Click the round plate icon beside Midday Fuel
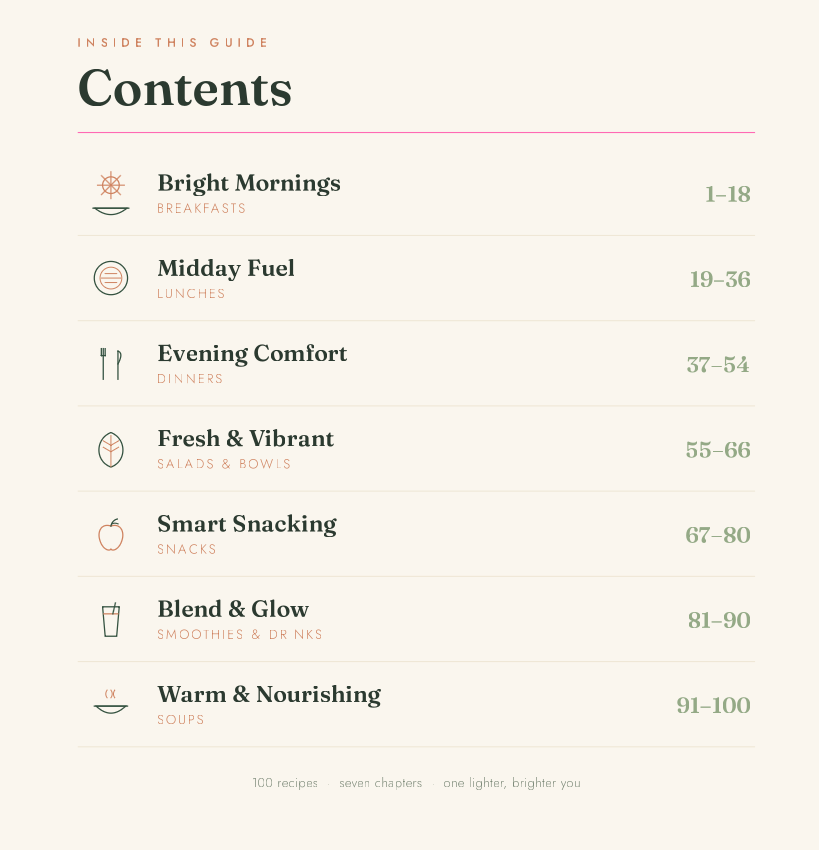This screenshot has width=819, height=850. coord(111,278)
